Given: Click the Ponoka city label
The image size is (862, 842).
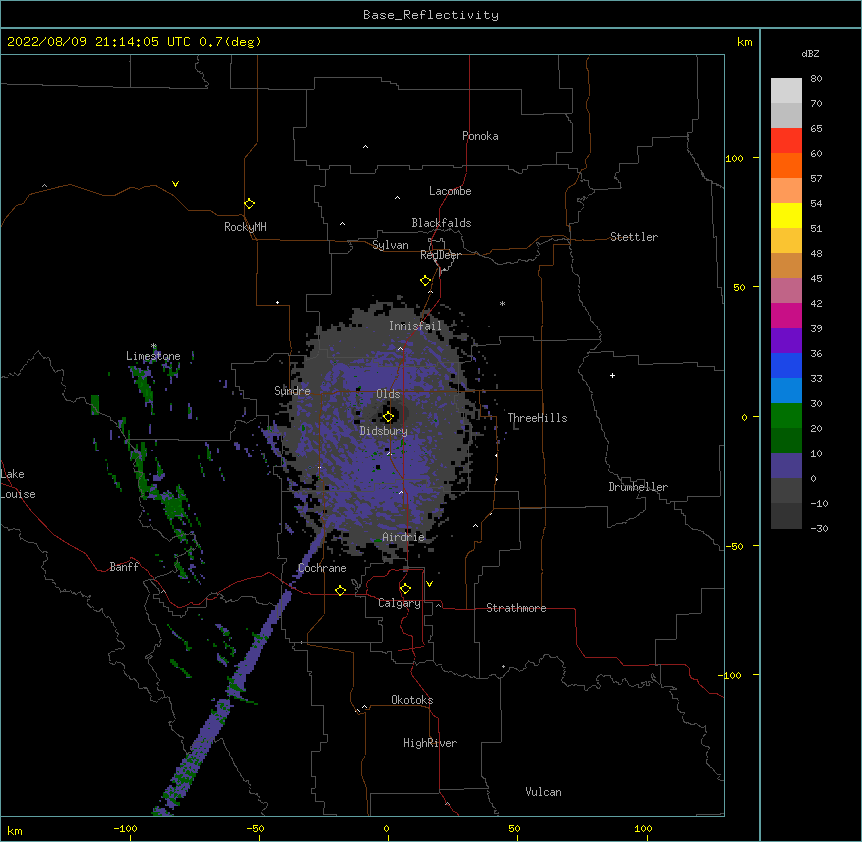Looking at the screenshot, I should tap(480, 136).
